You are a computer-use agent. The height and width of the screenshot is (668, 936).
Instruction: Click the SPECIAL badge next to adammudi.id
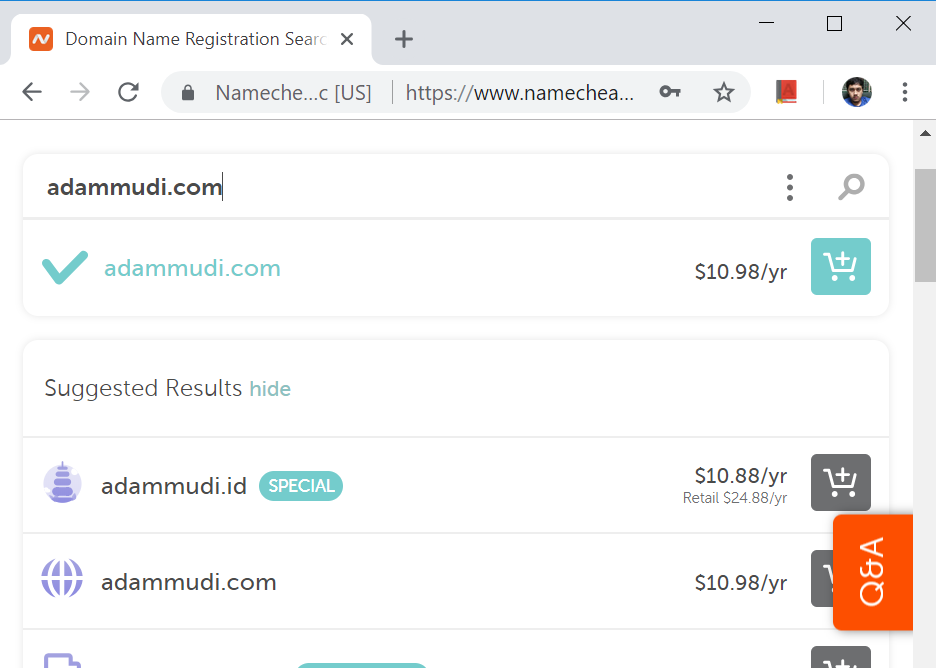pyautogui.click(x=300, y=485)
